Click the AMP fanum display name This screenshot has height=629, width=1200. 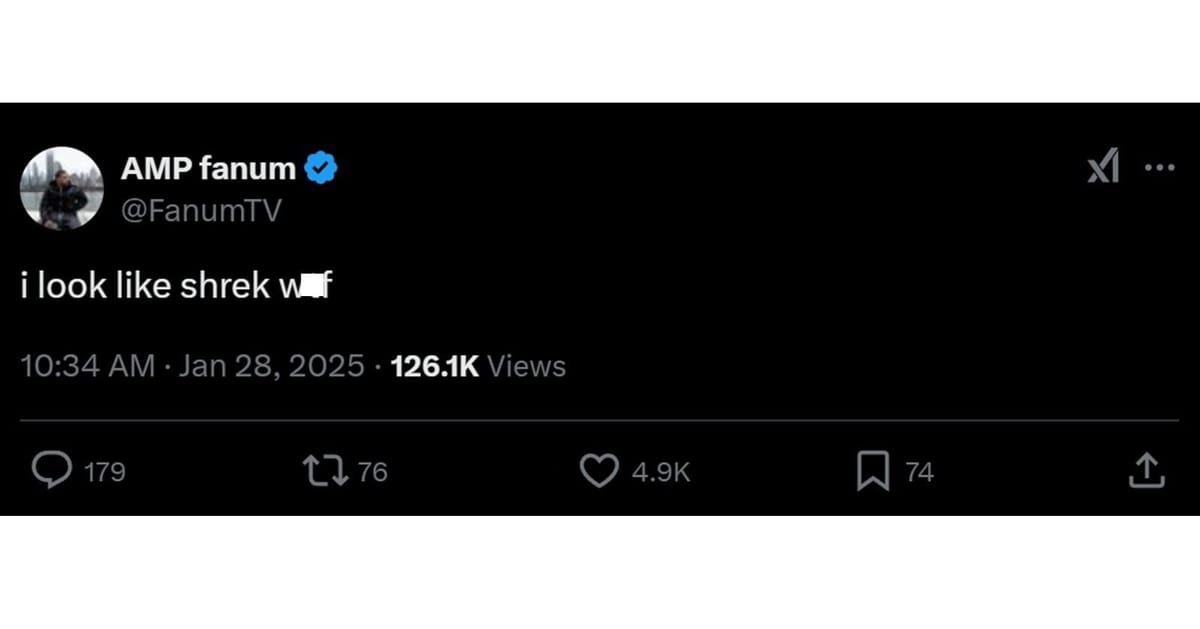coord(208,169)
